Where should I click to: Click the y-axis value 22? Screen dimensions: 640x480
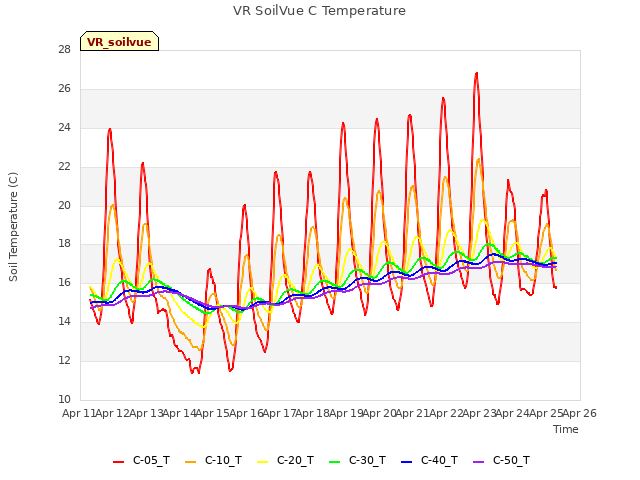pyautogui.click(x=64, y=167)
